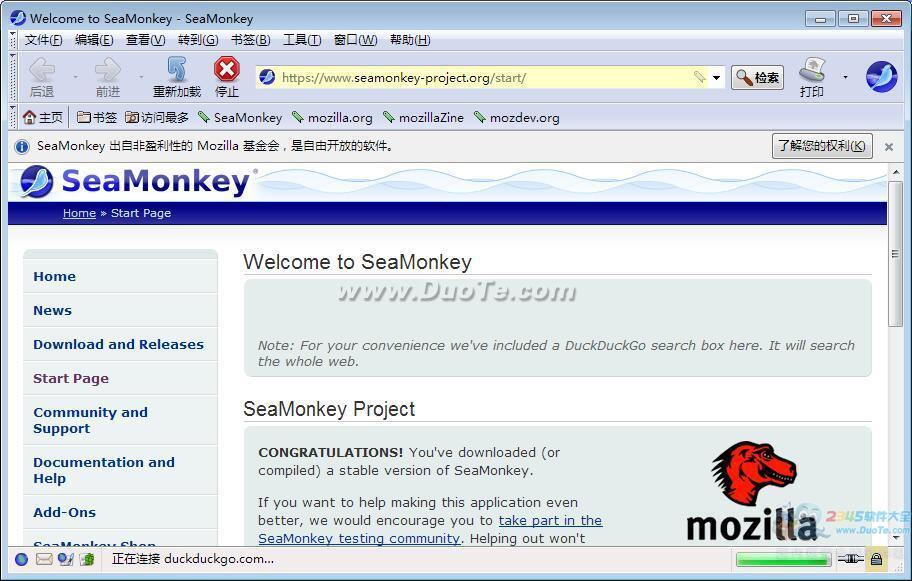Open the 窗口(W) menu
912x581 pixels.
click(x=355, y=40)
